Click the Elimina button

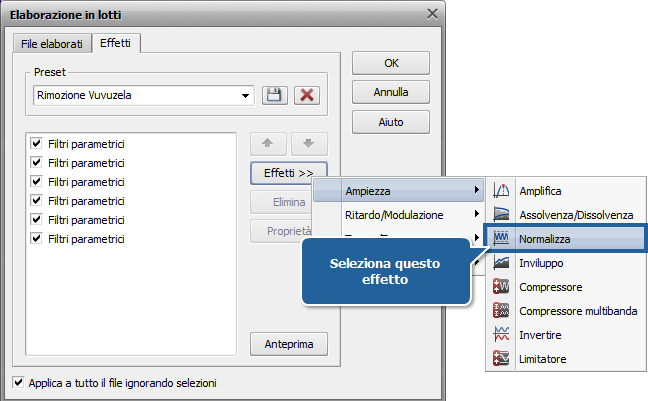click(281, 202)
